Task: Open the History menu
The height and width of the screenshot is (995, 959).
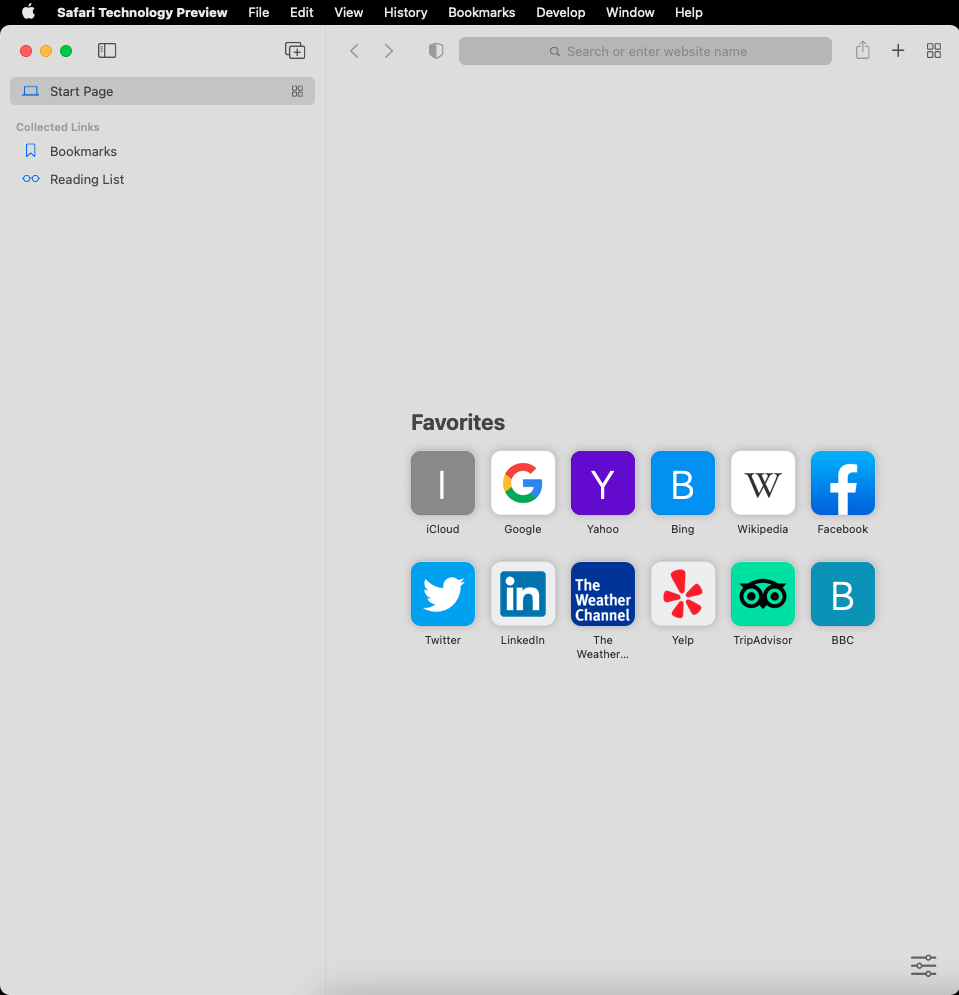Action: click(406, 12)
